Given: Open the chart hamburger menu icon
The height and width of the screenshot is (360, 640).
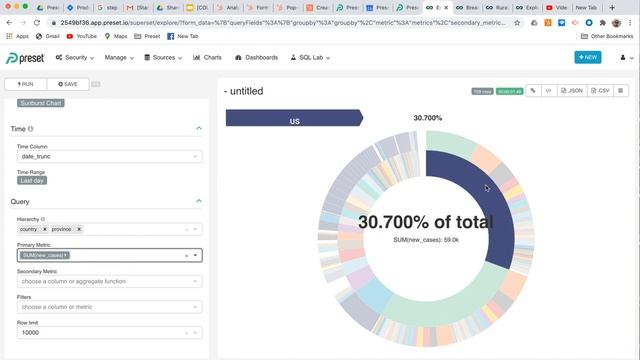Looking at the screenshot, I should (620, 91).
